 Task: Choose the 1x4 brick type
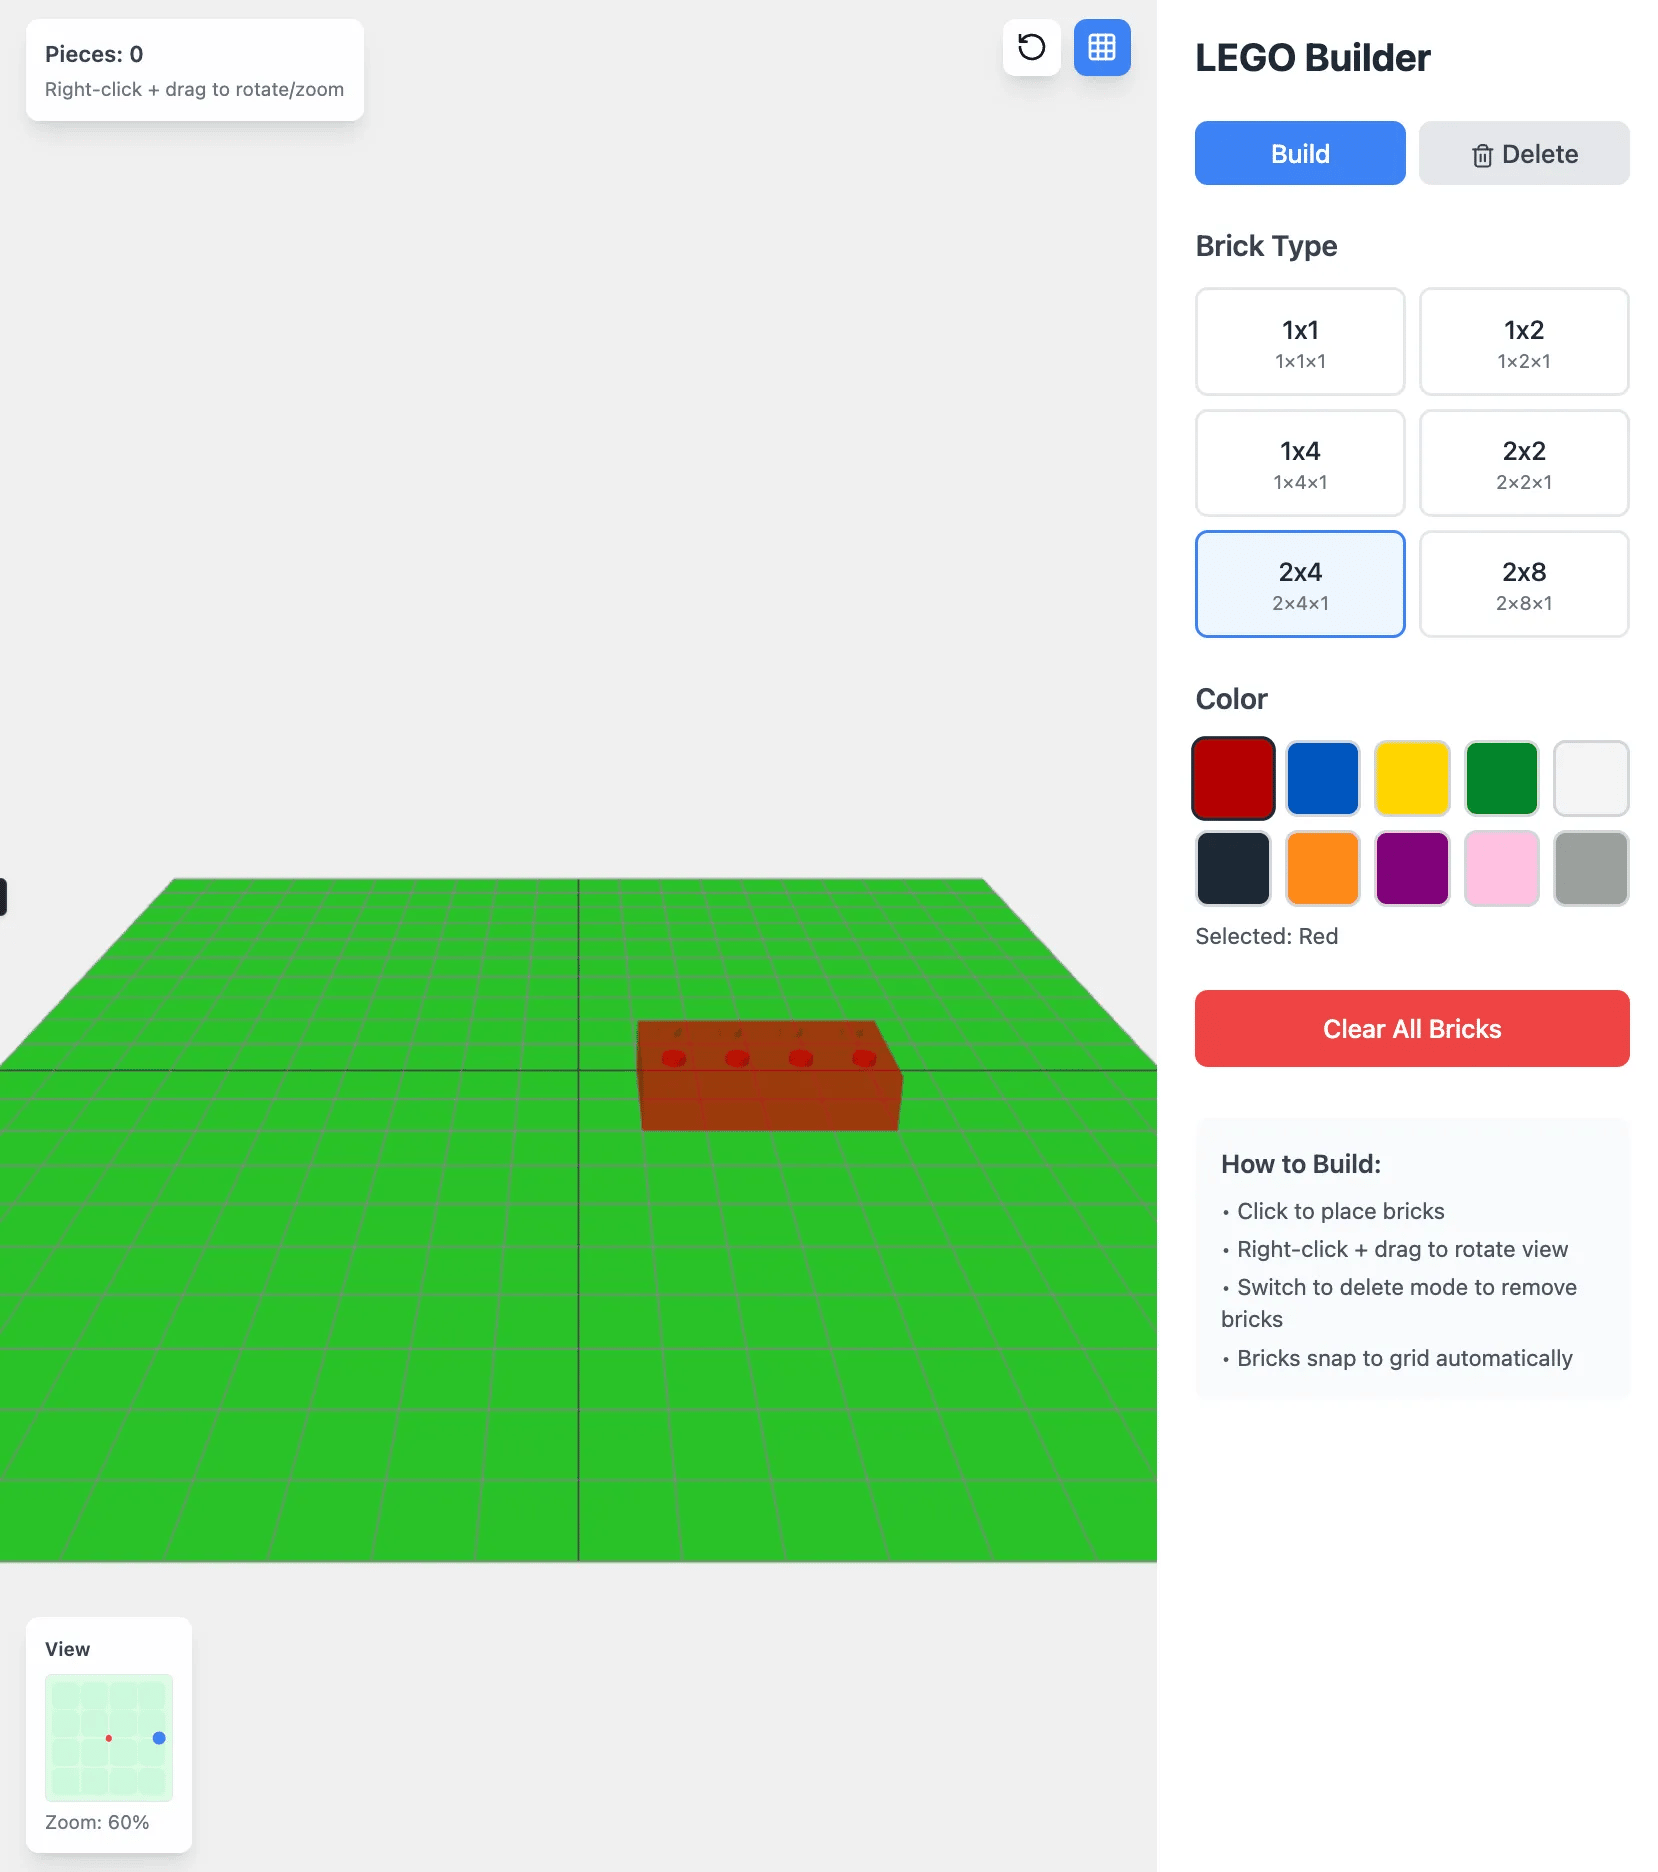1299,463
